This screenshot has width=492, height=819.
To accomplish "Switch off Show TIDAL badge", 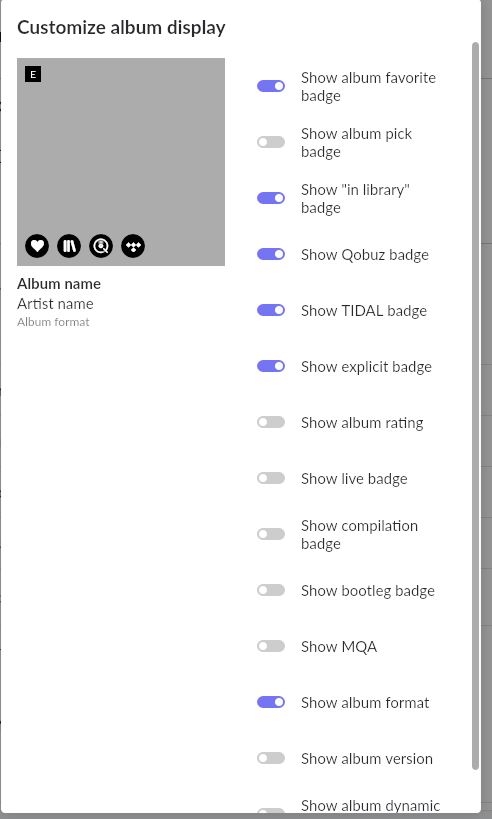I will 271,310.
